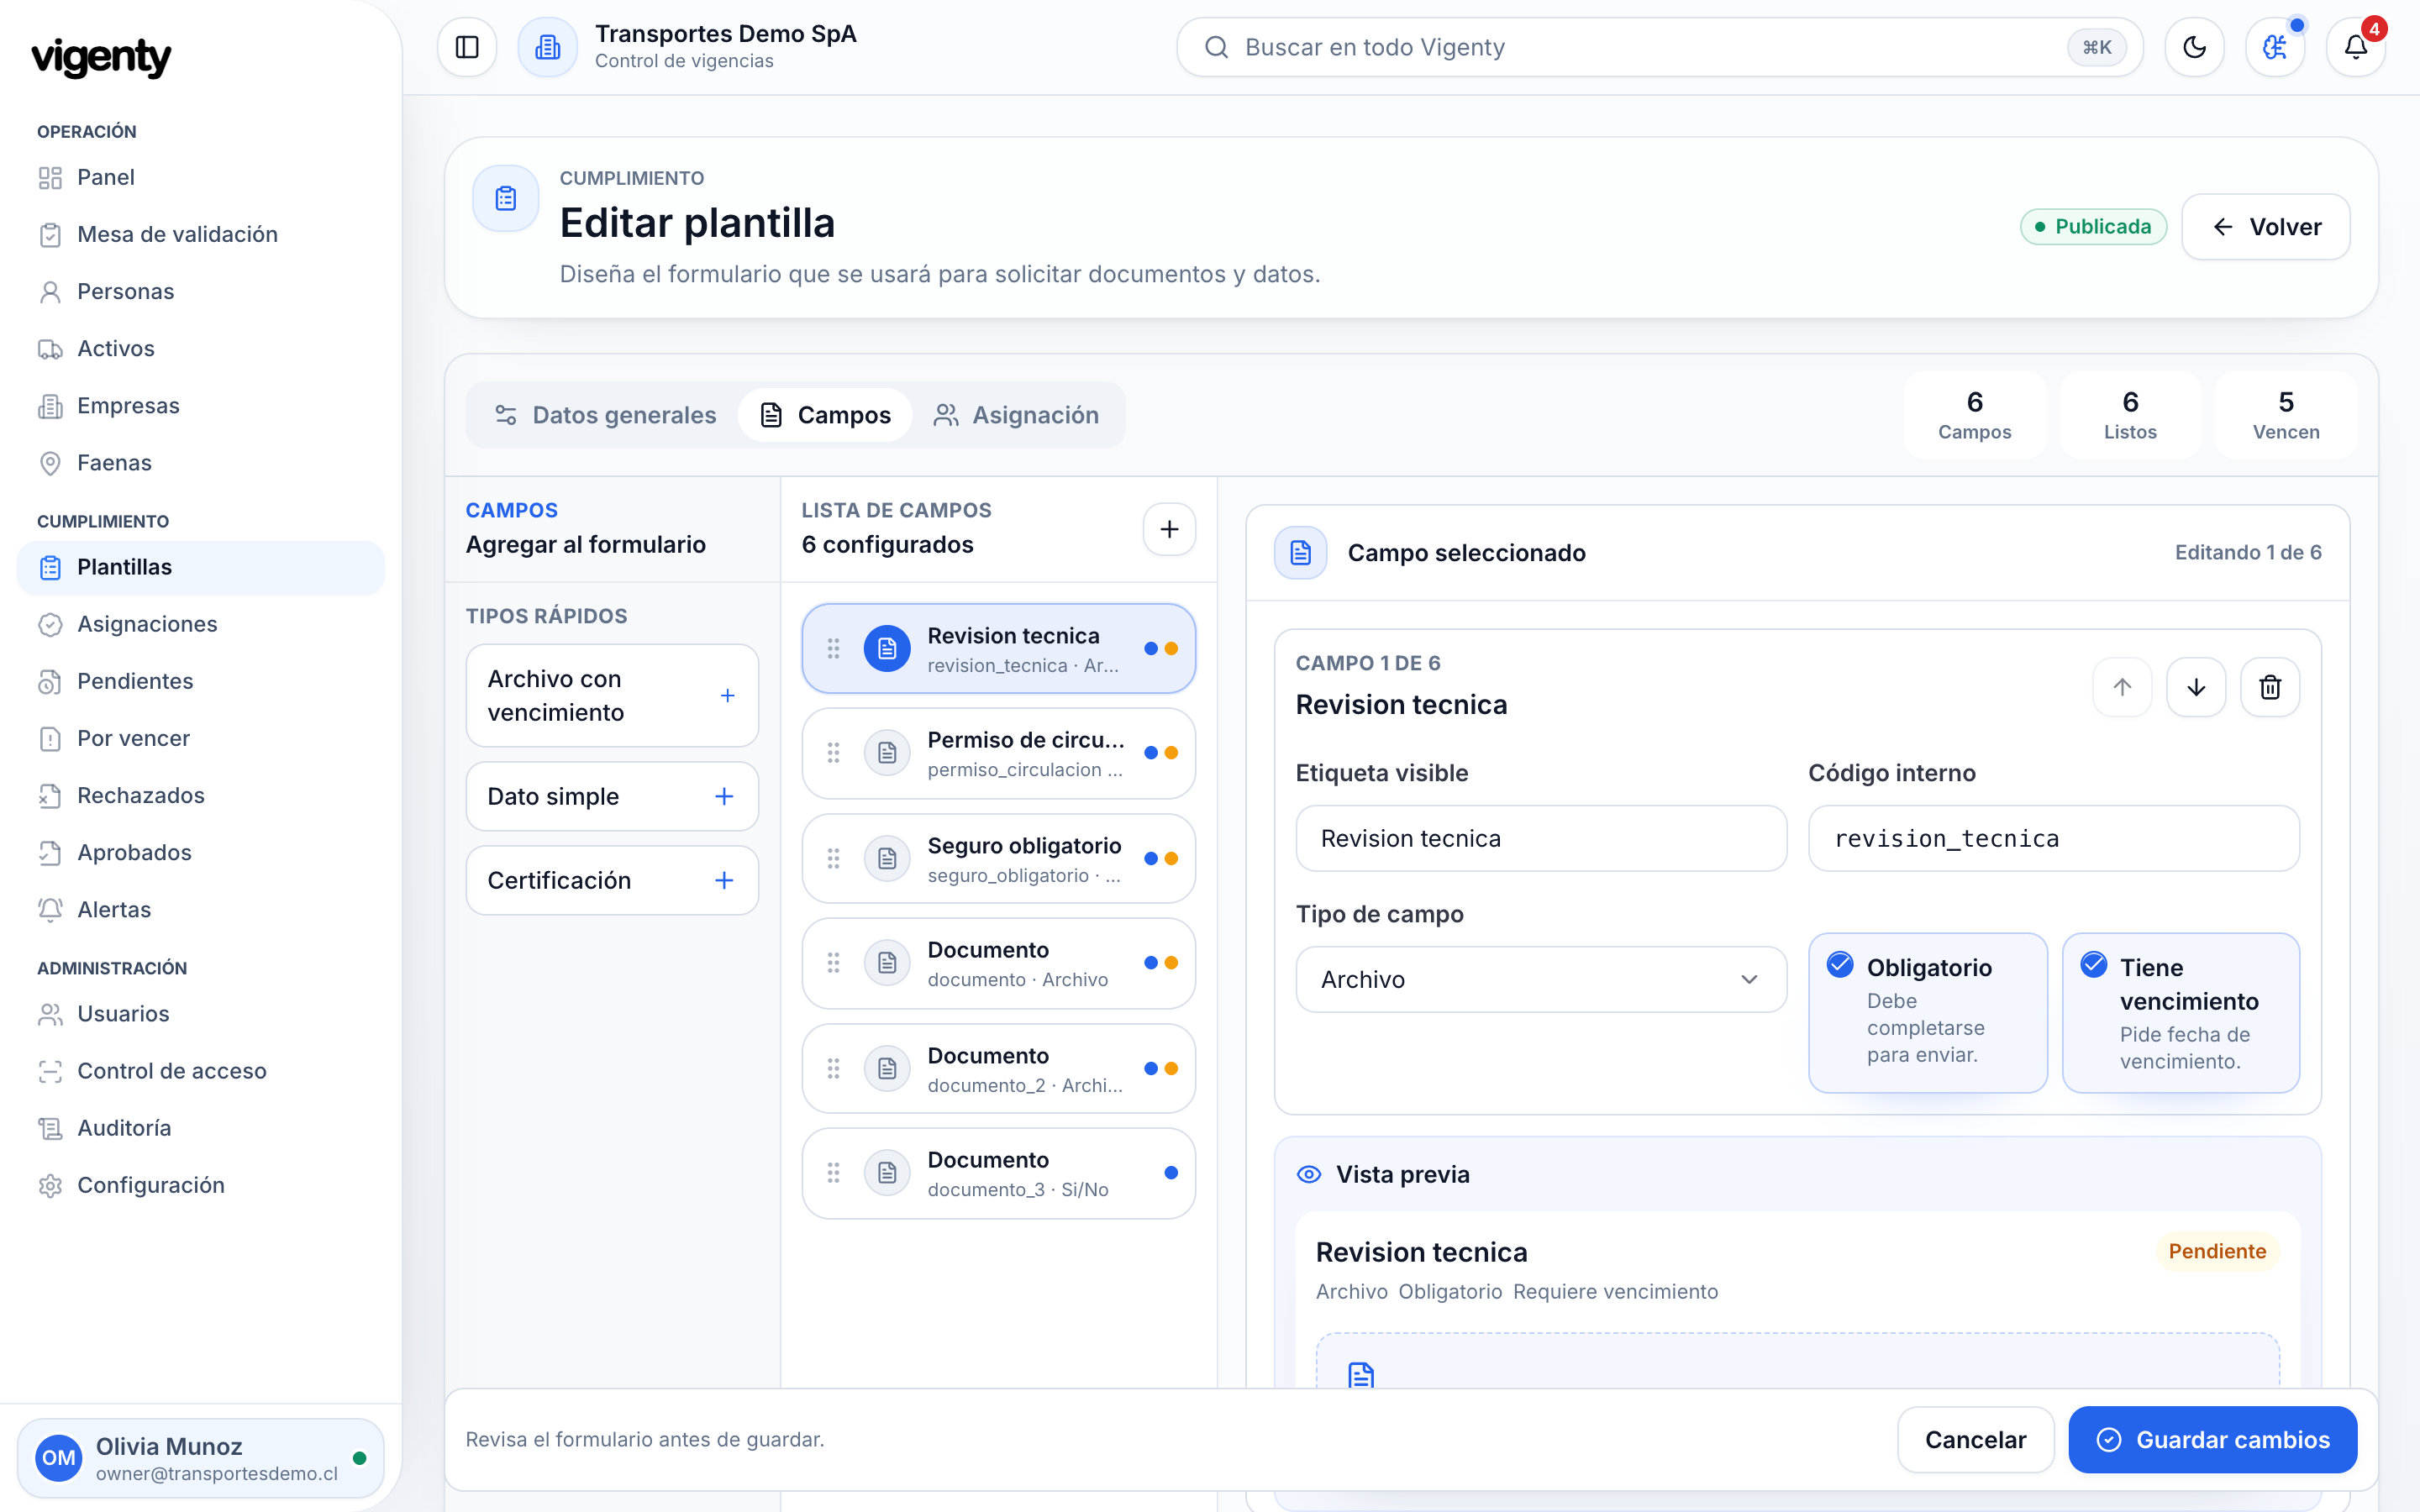Open the AI assistant icon in the header
The width and height of the screenshot is (2420, 1512).
point(2274,47)
